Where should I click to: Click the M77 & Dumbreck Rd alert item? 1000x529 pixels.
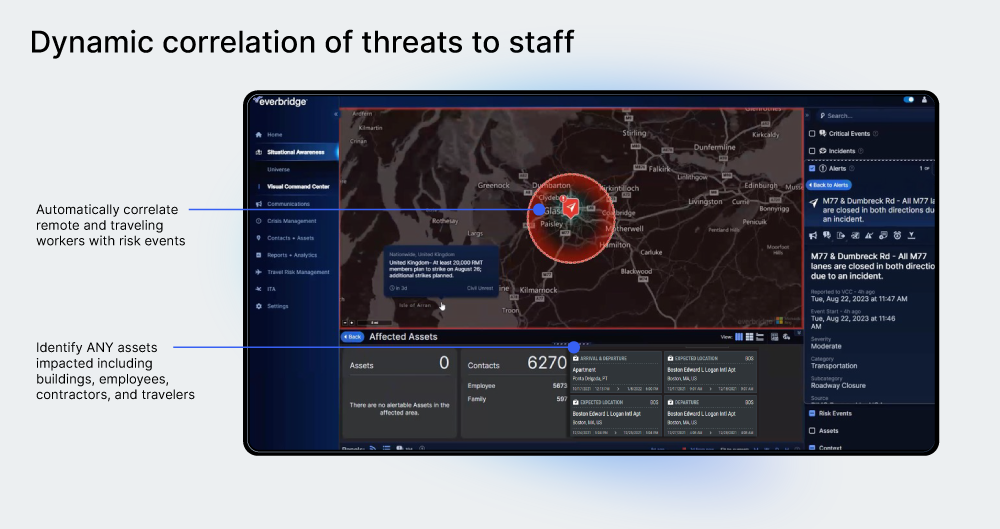point(871,209)
